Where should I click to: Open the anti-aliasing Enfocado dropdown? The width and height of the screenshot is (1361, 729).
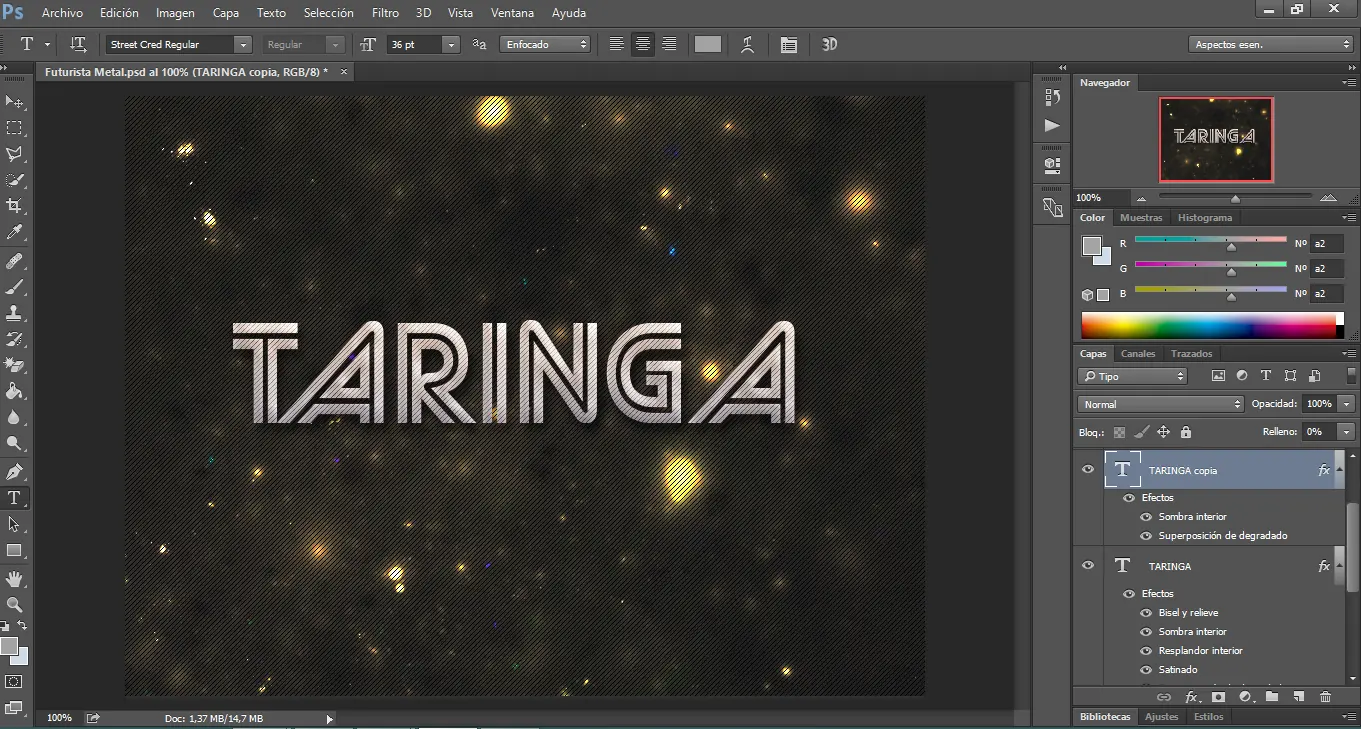(545, 45)
